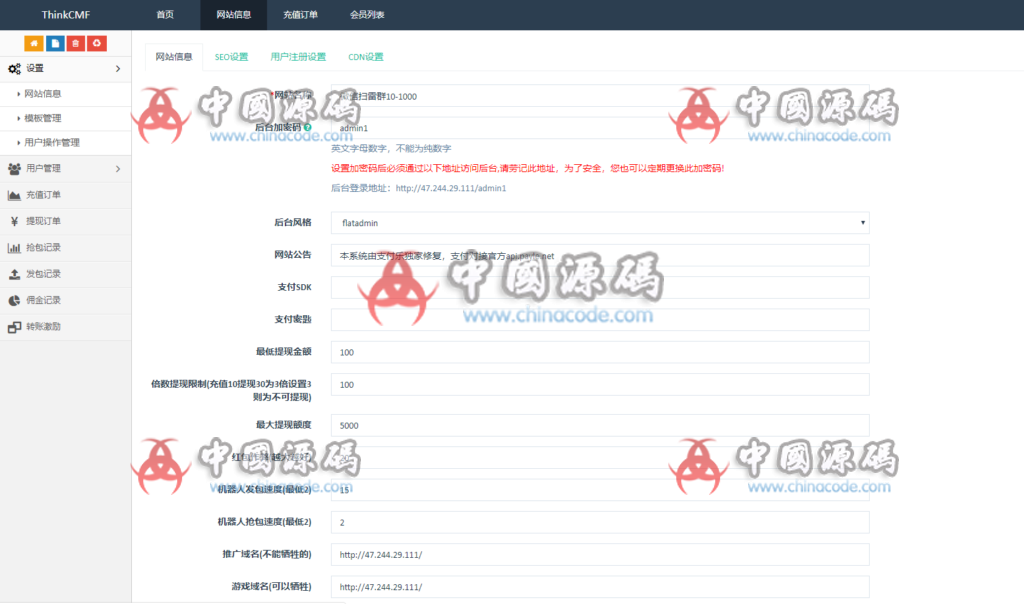Click into the 网站公告 text field
The height and width of the screenshot is (604, 1024).
[x=600, y=255]
